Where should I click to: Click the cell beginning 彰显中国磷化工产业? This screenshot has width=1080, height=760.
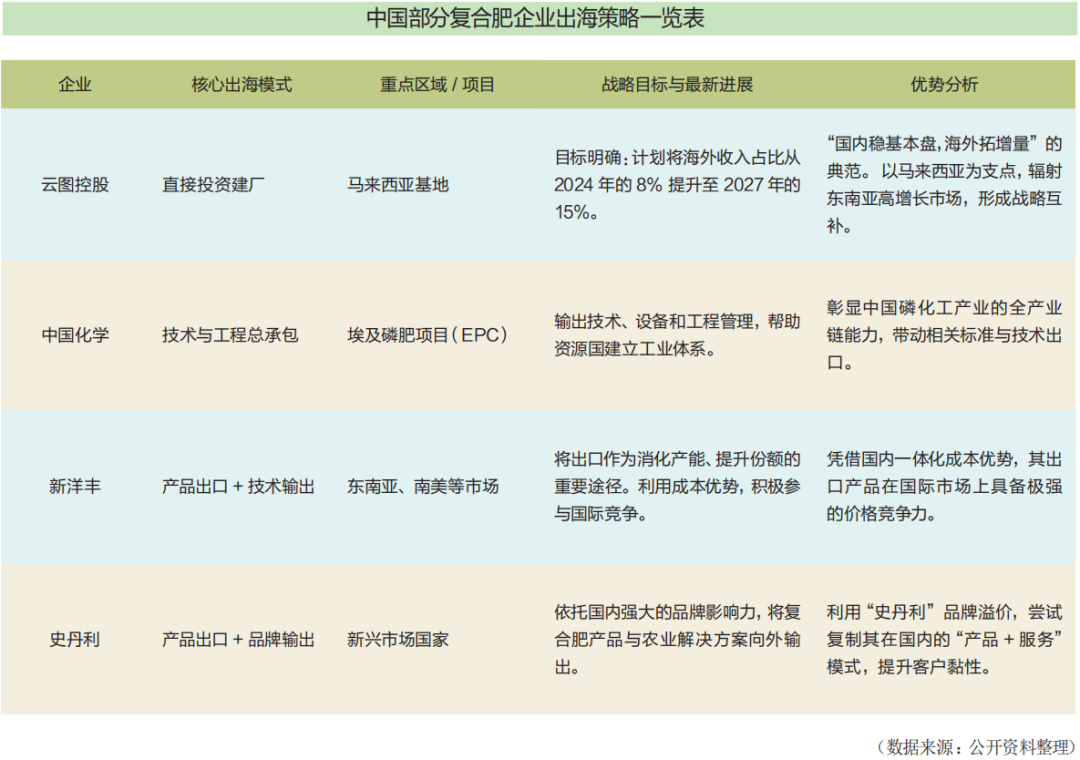coord(944,335)
